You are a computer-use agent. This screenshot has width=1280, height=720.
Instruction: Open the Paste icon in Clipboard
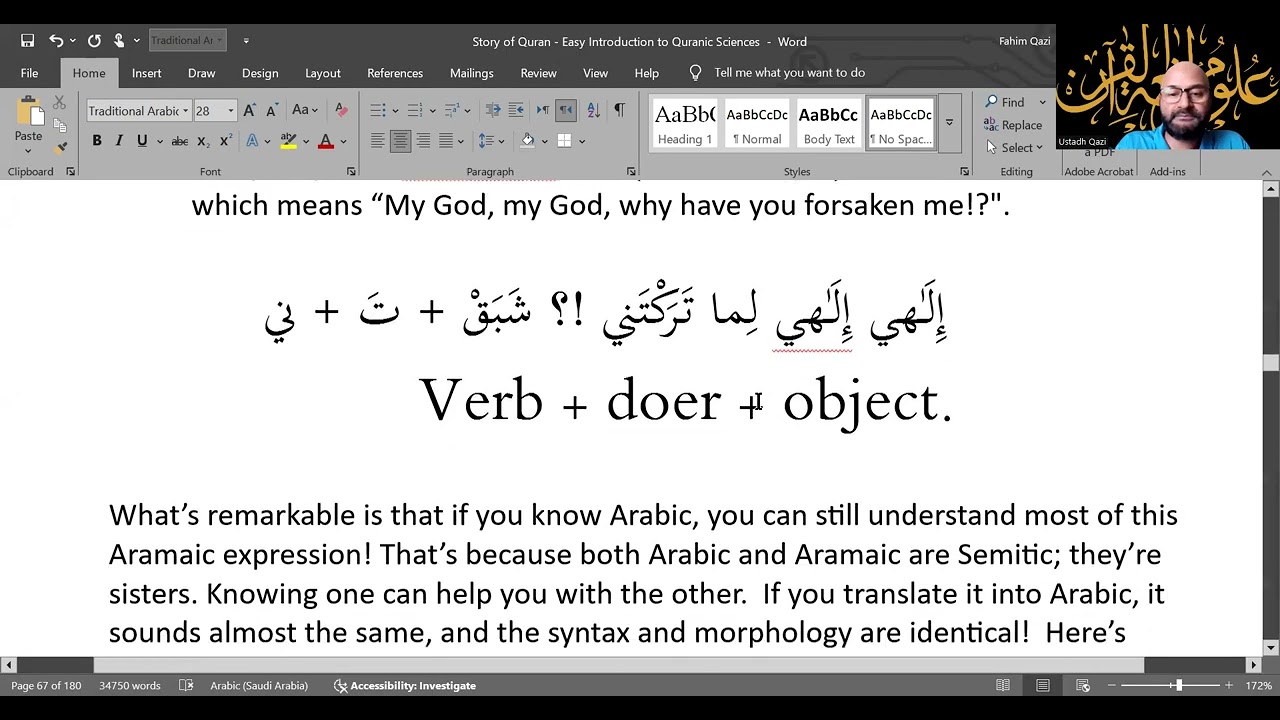[x=28, y=111]
